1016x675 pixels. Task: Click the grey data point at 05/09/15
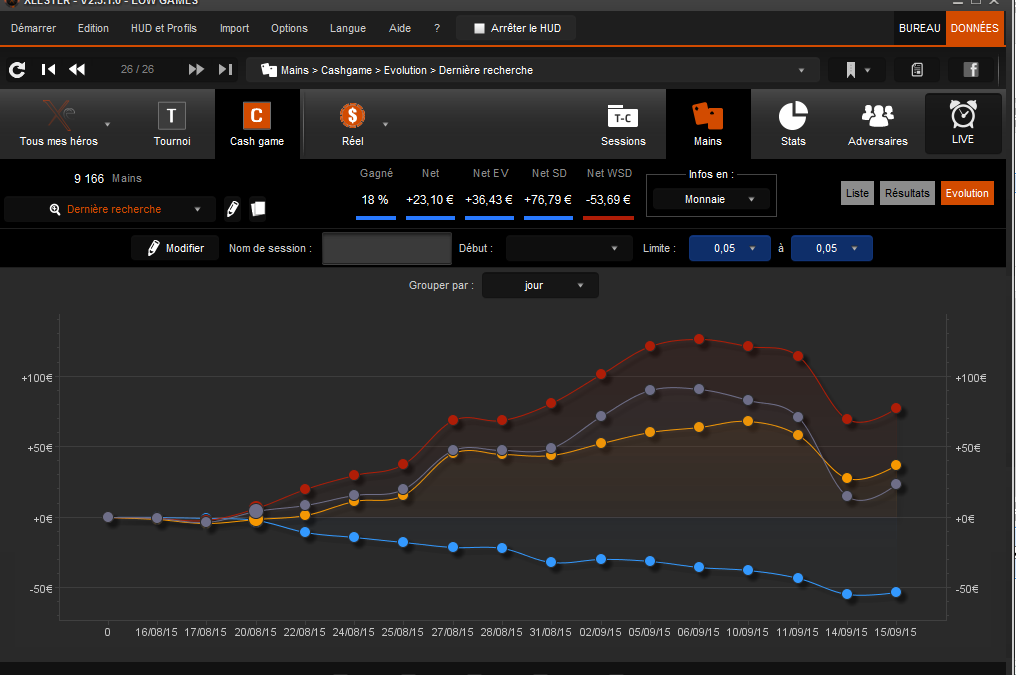pyautogui.click(x=650, y=390)
